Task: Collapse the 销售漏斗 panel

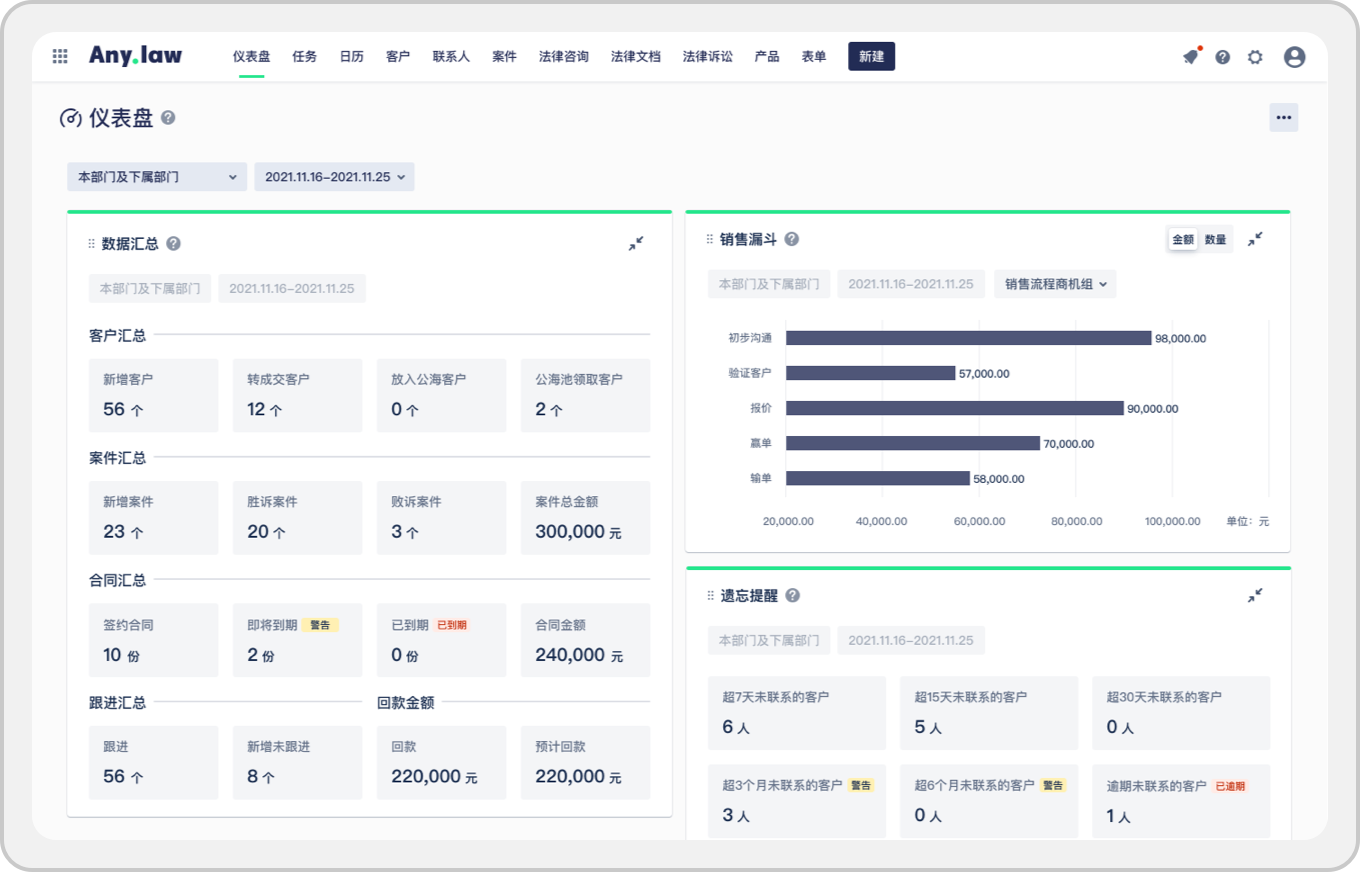Action: (x=1255, y=239)
